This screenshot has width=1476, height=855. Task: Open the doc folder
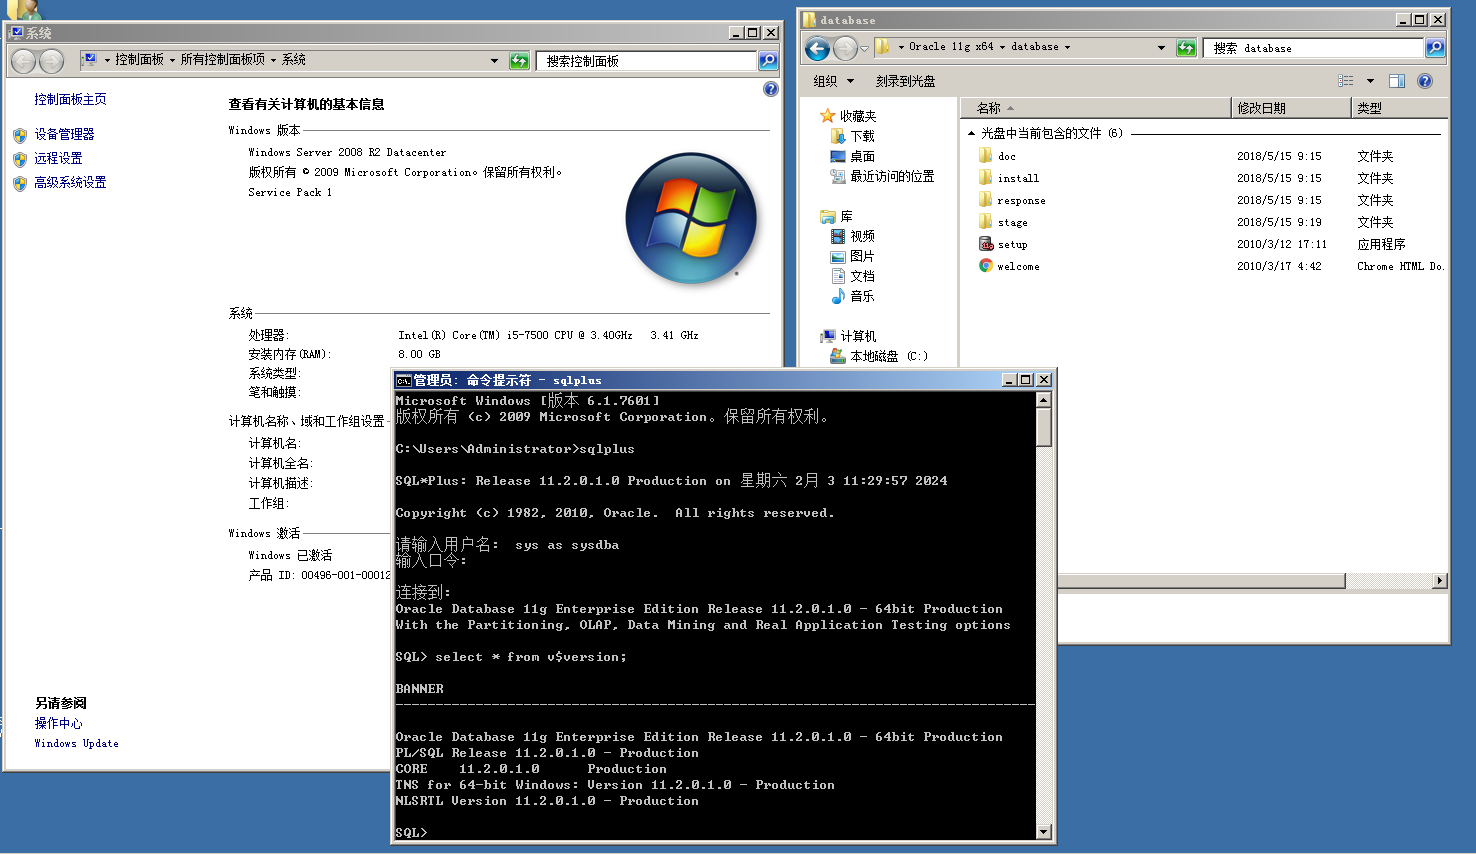tap(1006, 156)
